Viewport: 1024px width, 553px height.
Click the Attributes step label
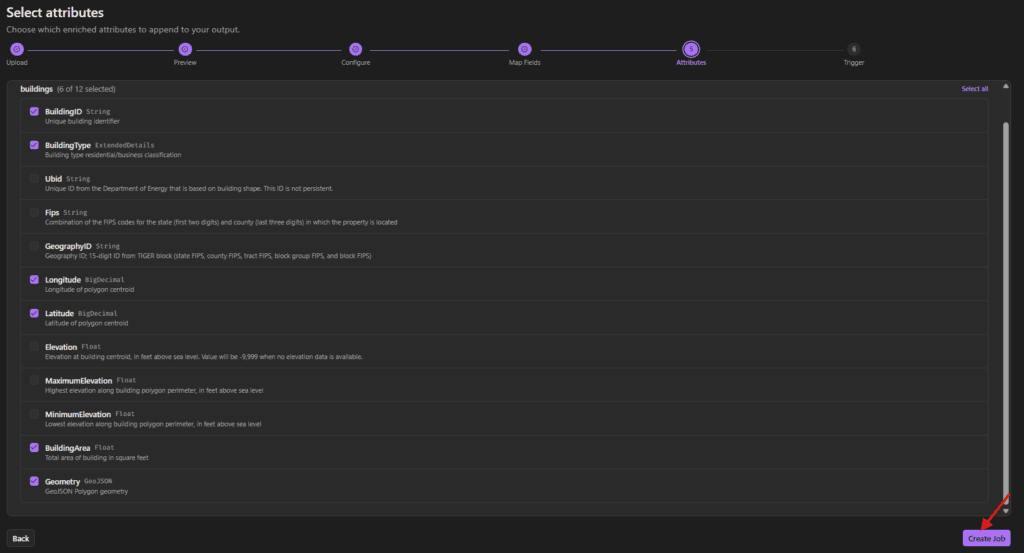coord(691,63)
